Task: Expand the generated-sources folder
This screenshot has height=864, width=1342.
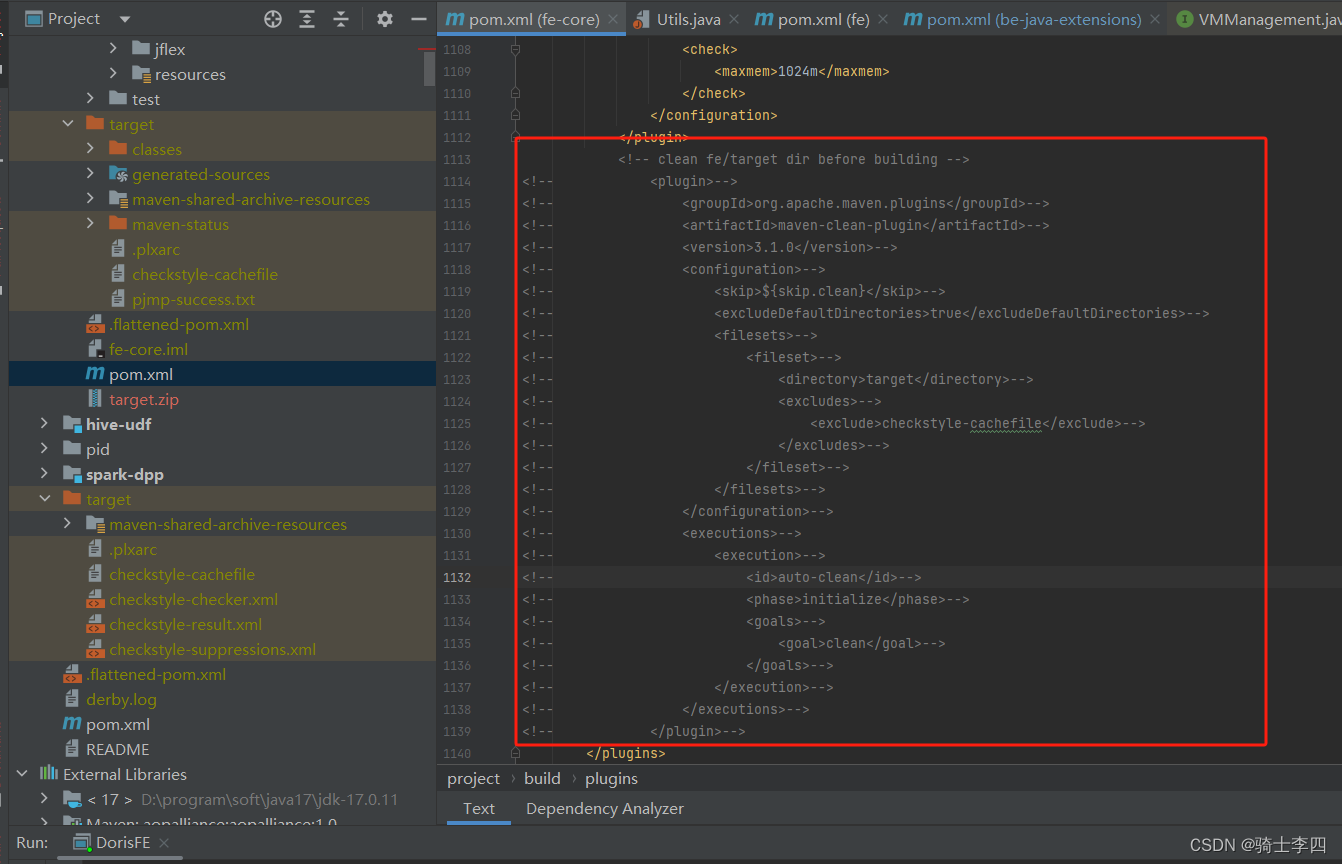Action: click(90, 174)
